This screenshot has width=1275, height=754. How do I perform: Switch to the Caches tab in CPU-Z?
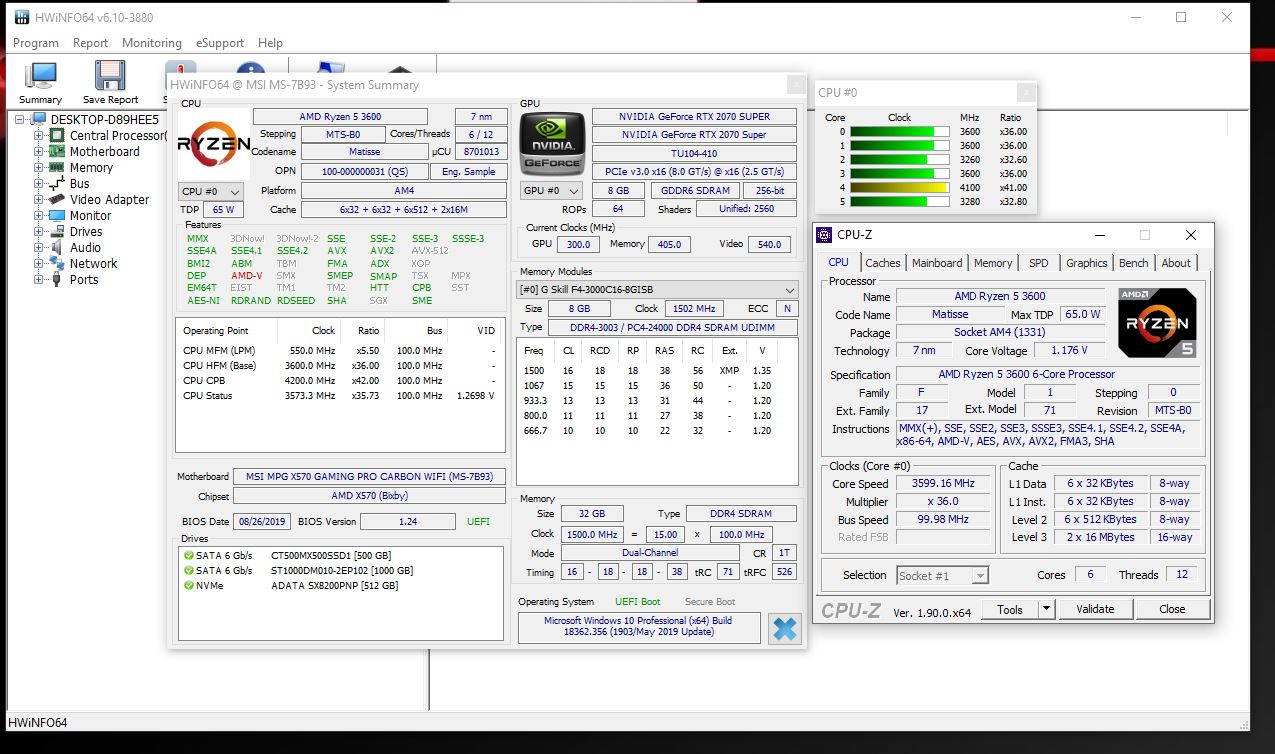pyautogui.click(x=883, y=263)
